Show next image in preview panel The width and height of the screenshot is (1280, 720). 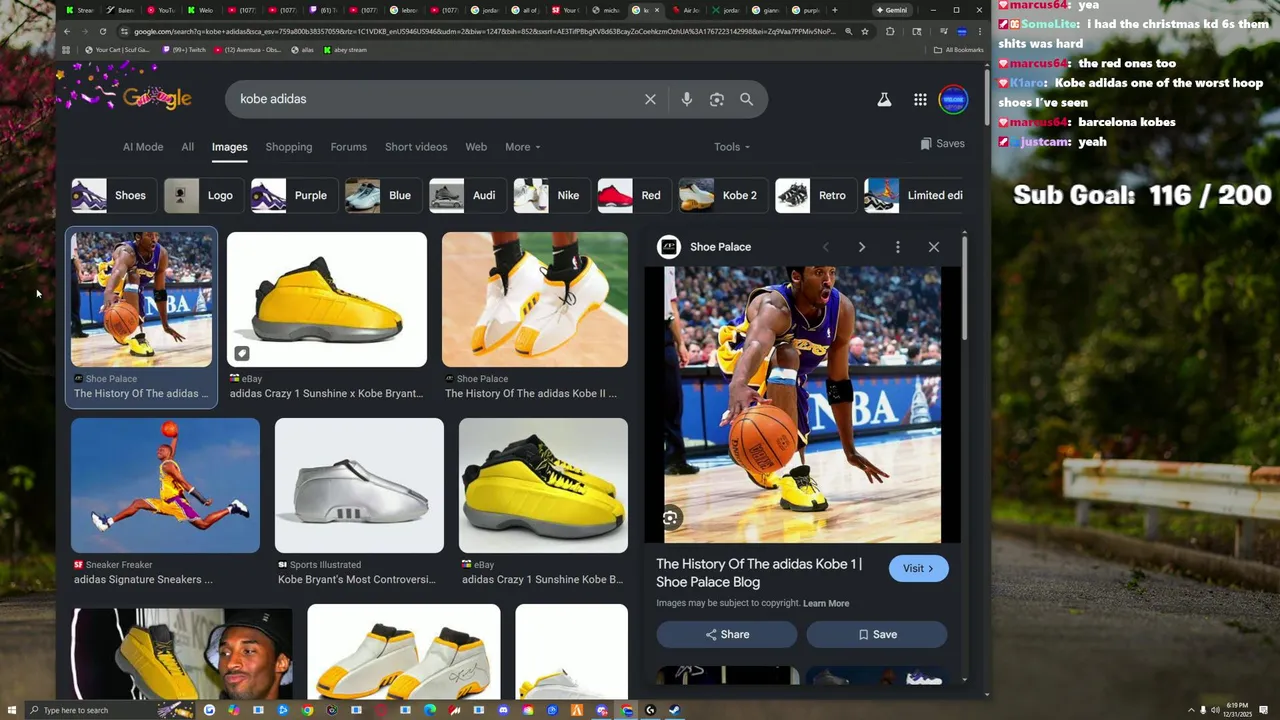861,247
